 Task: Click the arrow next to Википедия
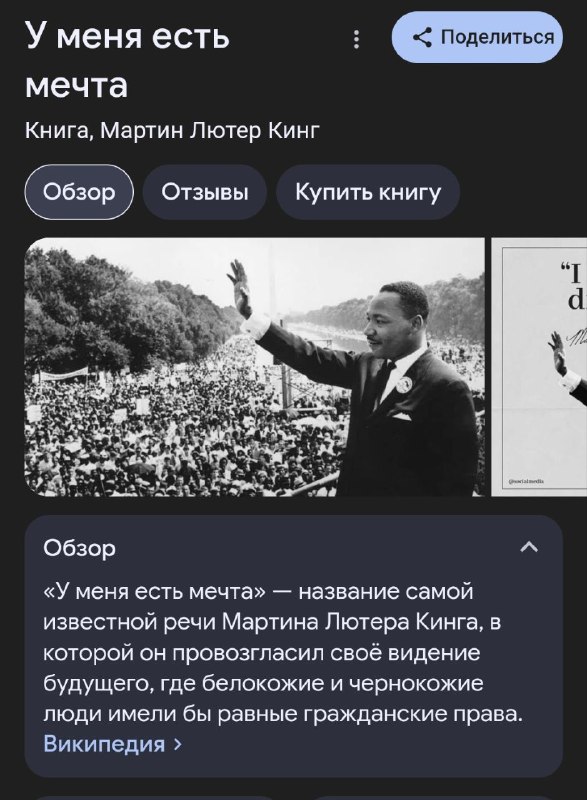click(x=177, y=744)
